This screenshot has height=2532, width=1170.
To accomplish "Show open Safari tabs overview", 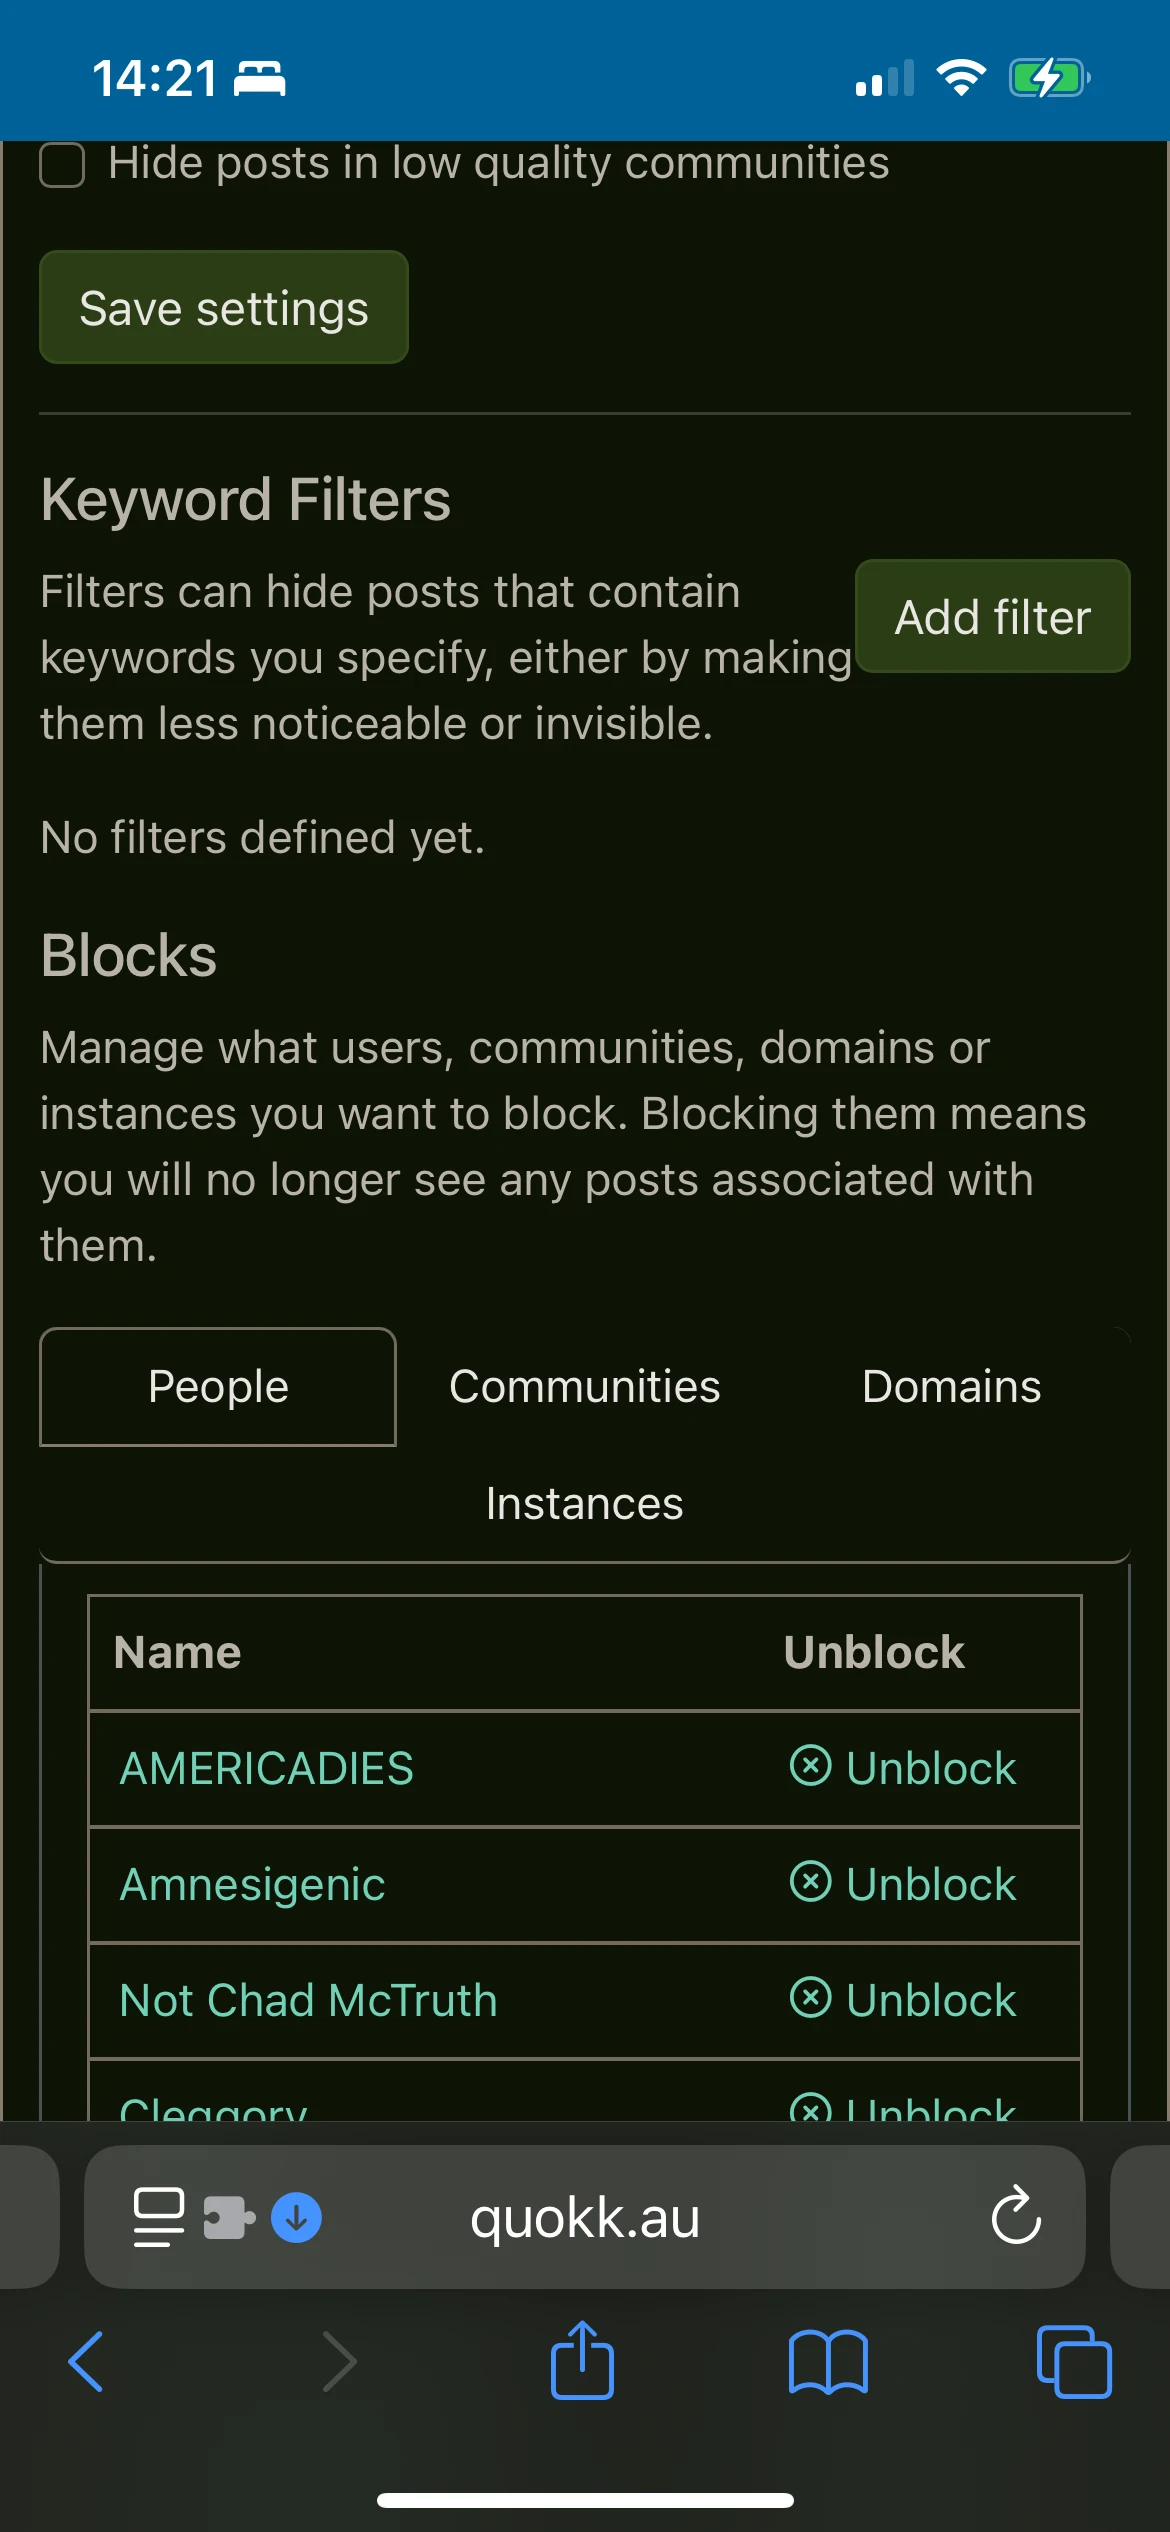I will [1074, 2362].
